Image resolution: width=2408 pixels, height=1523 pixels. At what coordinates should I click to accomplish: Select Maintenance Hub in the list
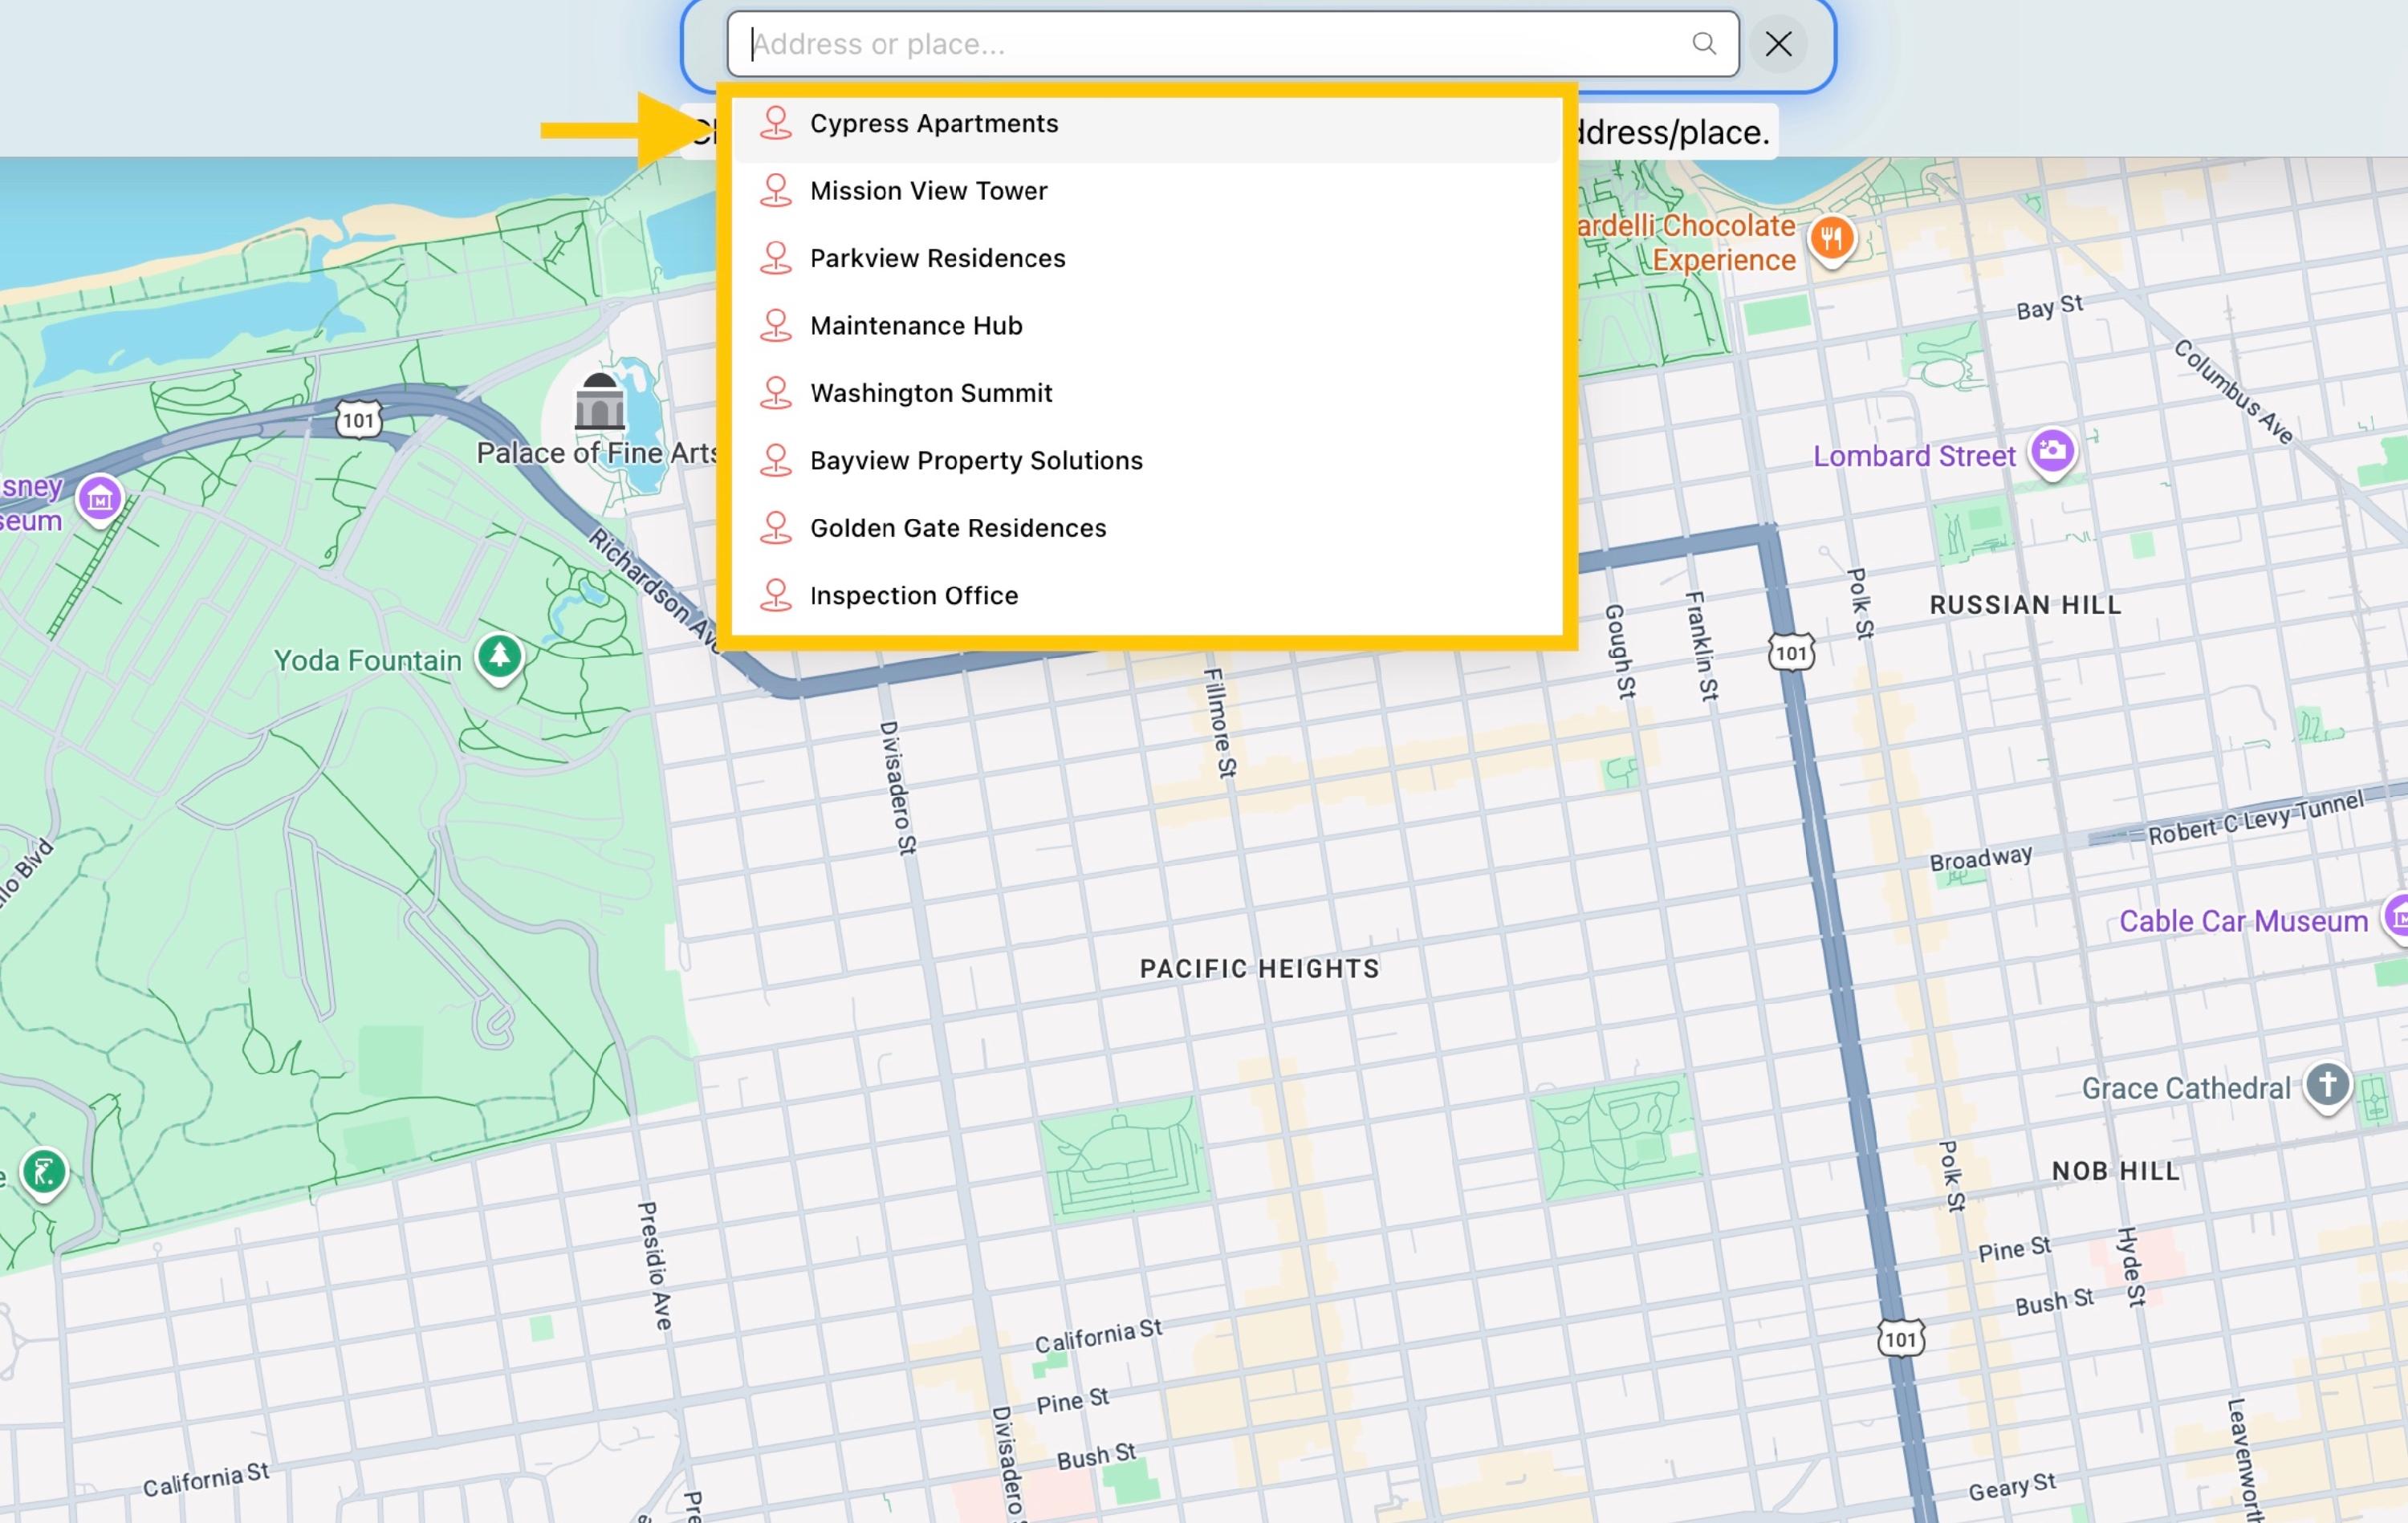915,326
